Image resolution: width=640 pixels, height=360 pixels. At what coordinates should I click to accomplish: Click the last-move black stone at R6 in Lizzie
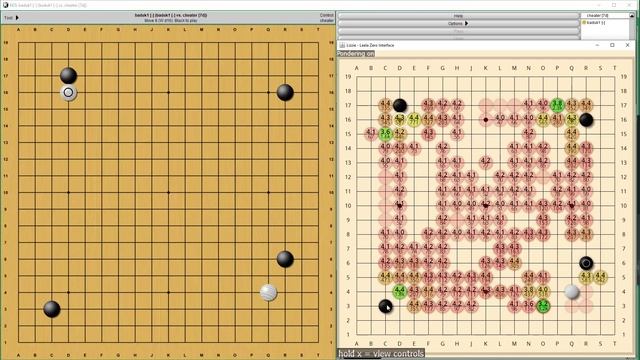(586, 263)
